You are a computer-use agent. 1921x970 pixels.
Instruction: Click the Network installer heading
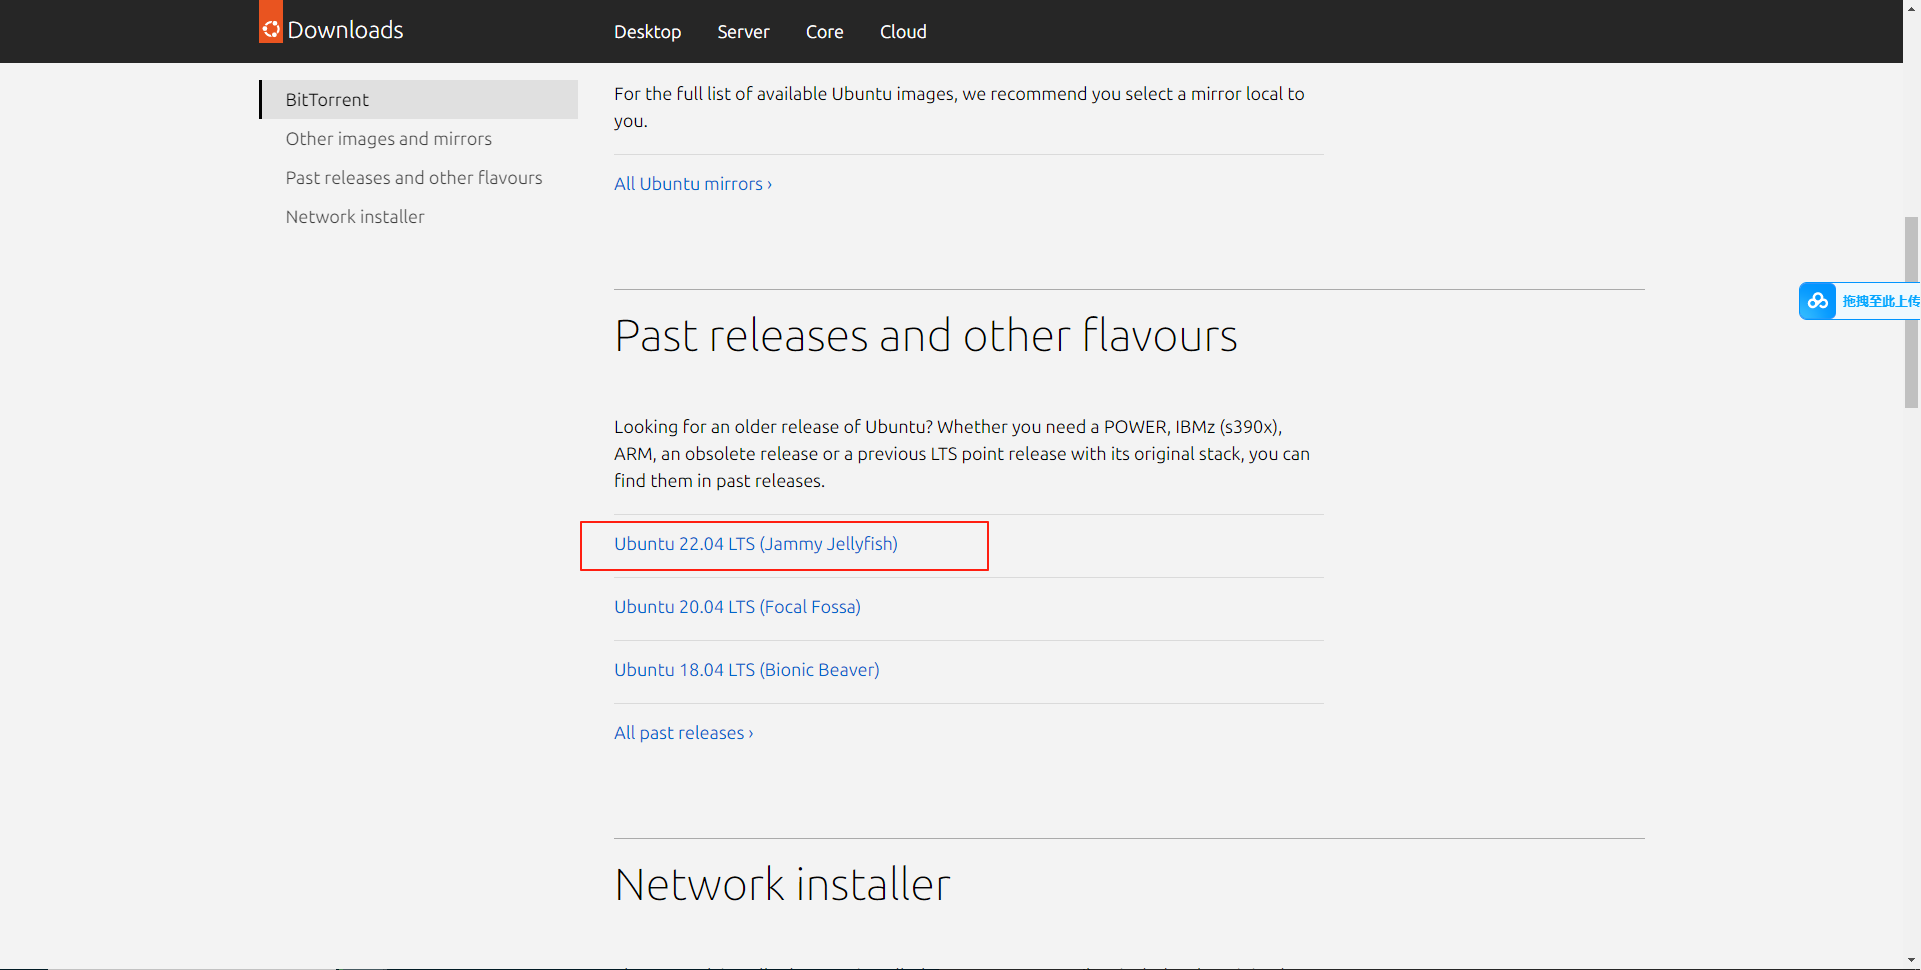782,885
